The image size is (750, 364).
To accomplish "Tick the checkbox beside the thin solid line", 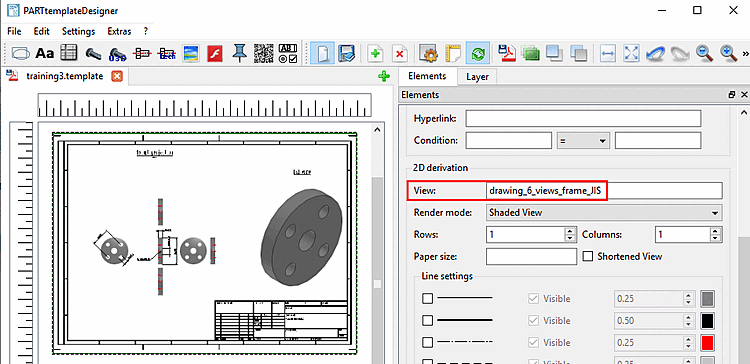I will [427, 298].
